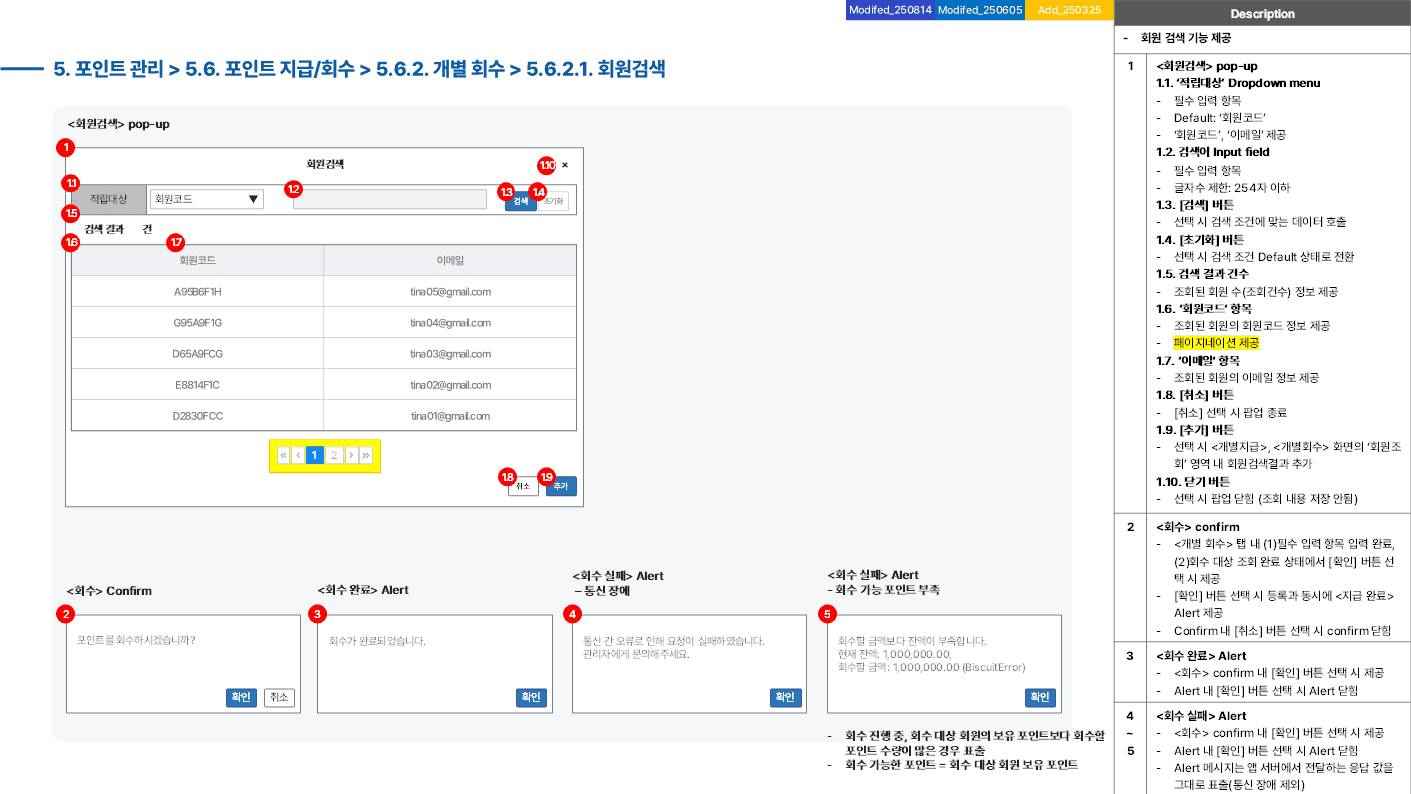Confirm point recovery with 확인 in Confirm dialog
The width and height of the screenshot is (1411, 794).
coord(242,697)
